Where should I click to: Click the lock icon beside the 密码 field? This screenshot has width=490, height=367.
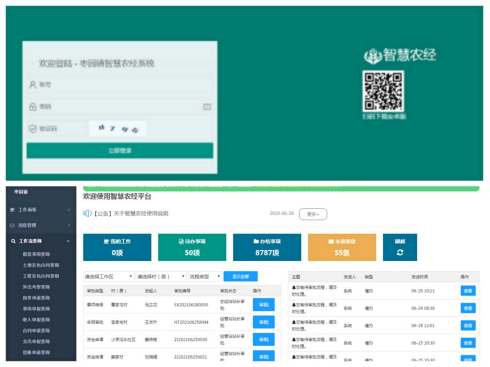pos(33,107)
